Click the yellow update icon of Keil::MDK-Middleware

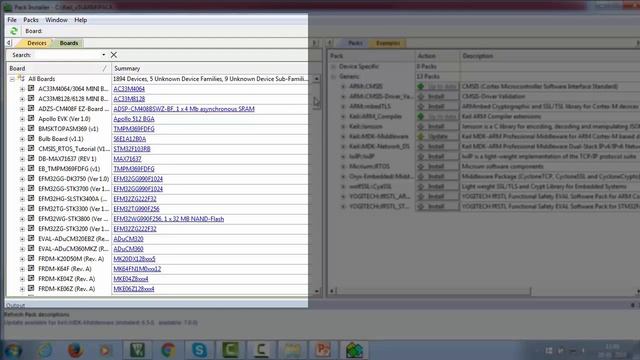[x=421, y=136]
